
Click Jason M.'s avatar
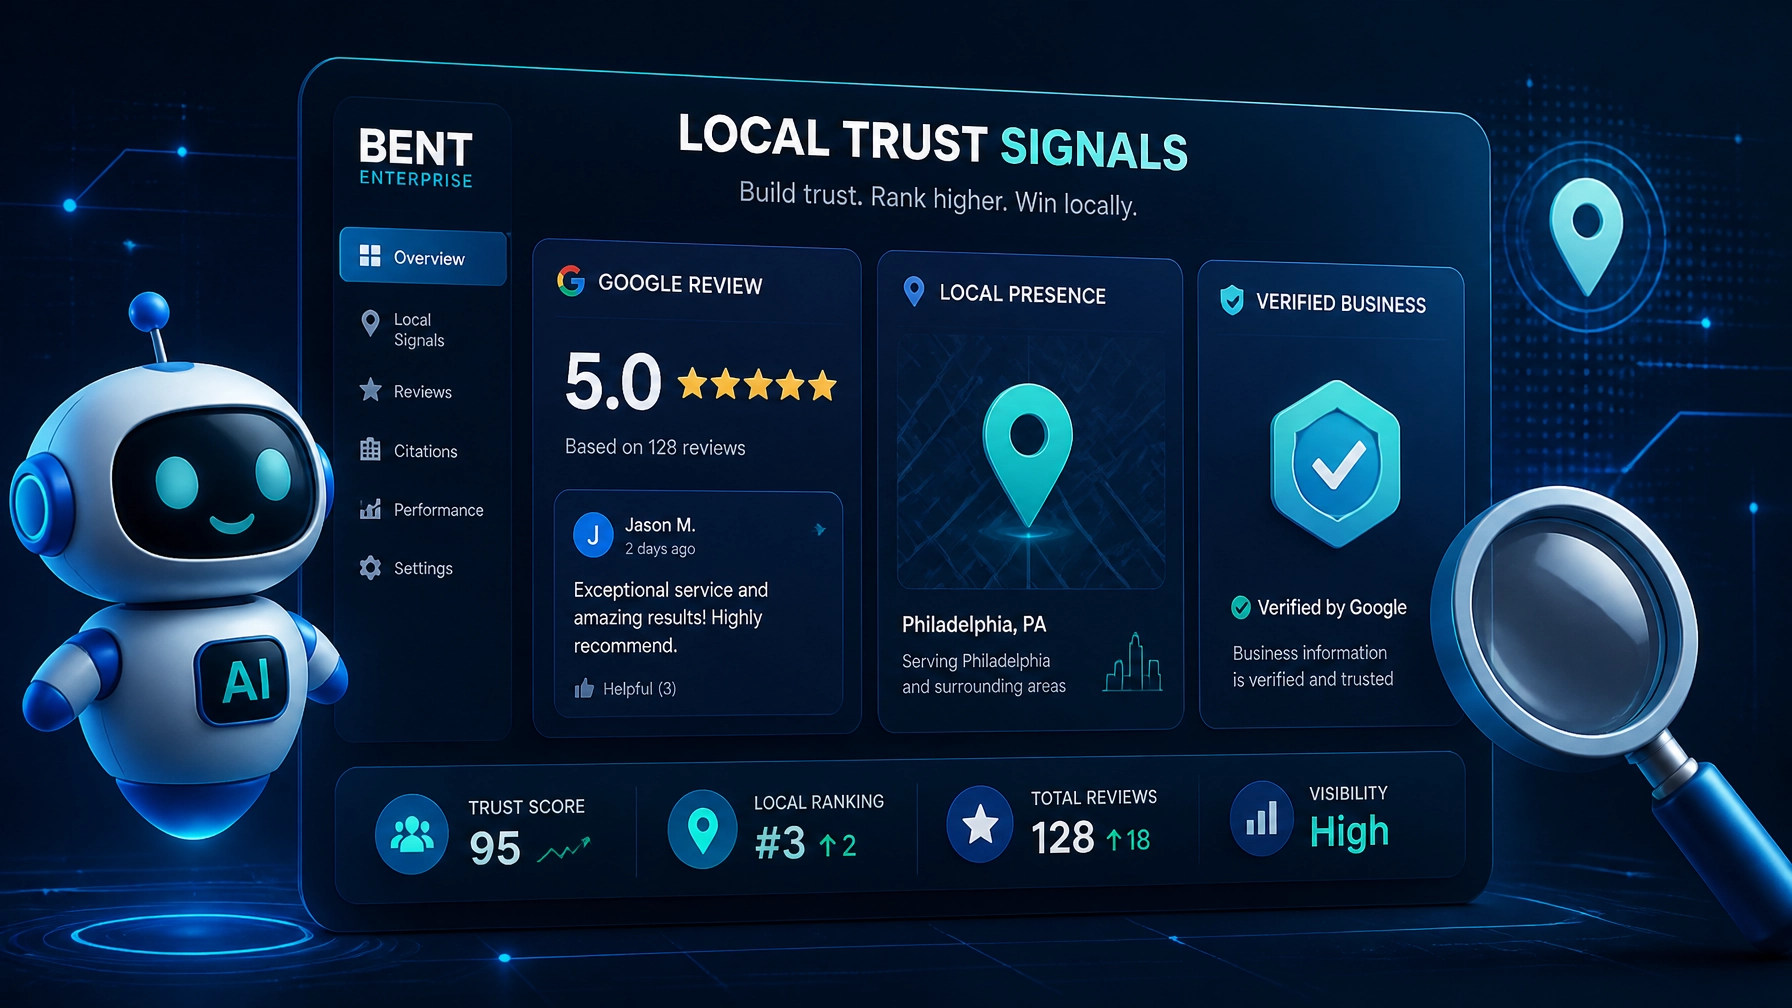coord(593,535)
